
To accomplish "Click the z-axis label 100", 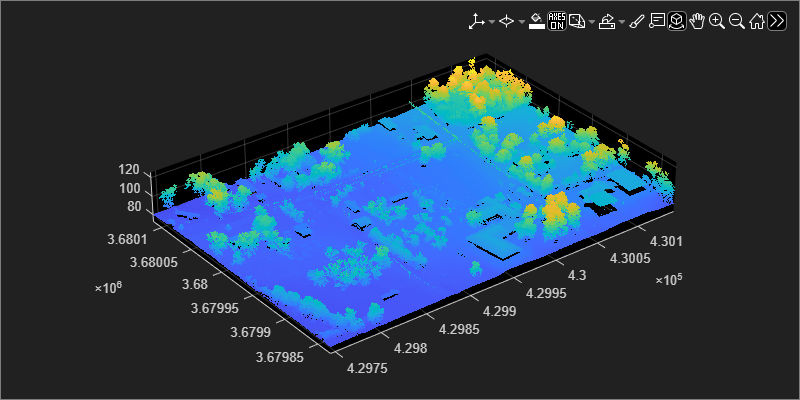I will (x=129, y=188).
